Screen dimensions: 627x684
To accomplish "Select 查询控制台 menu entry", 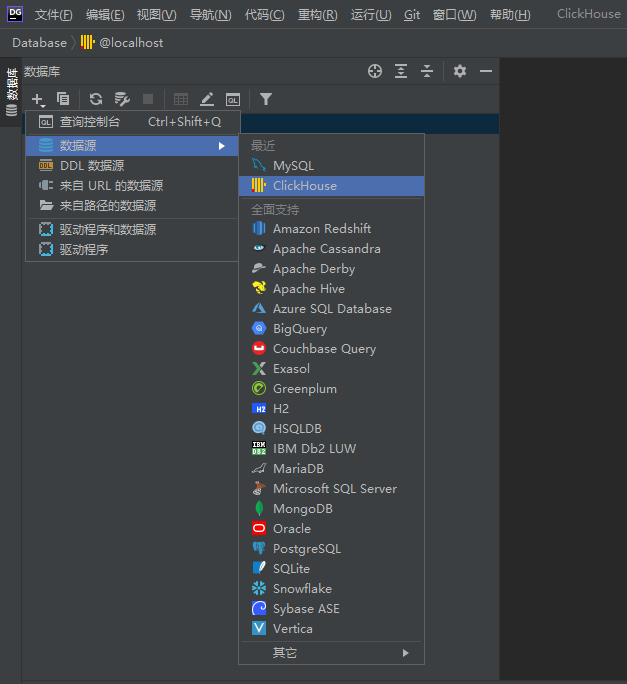I will point(132,122).
